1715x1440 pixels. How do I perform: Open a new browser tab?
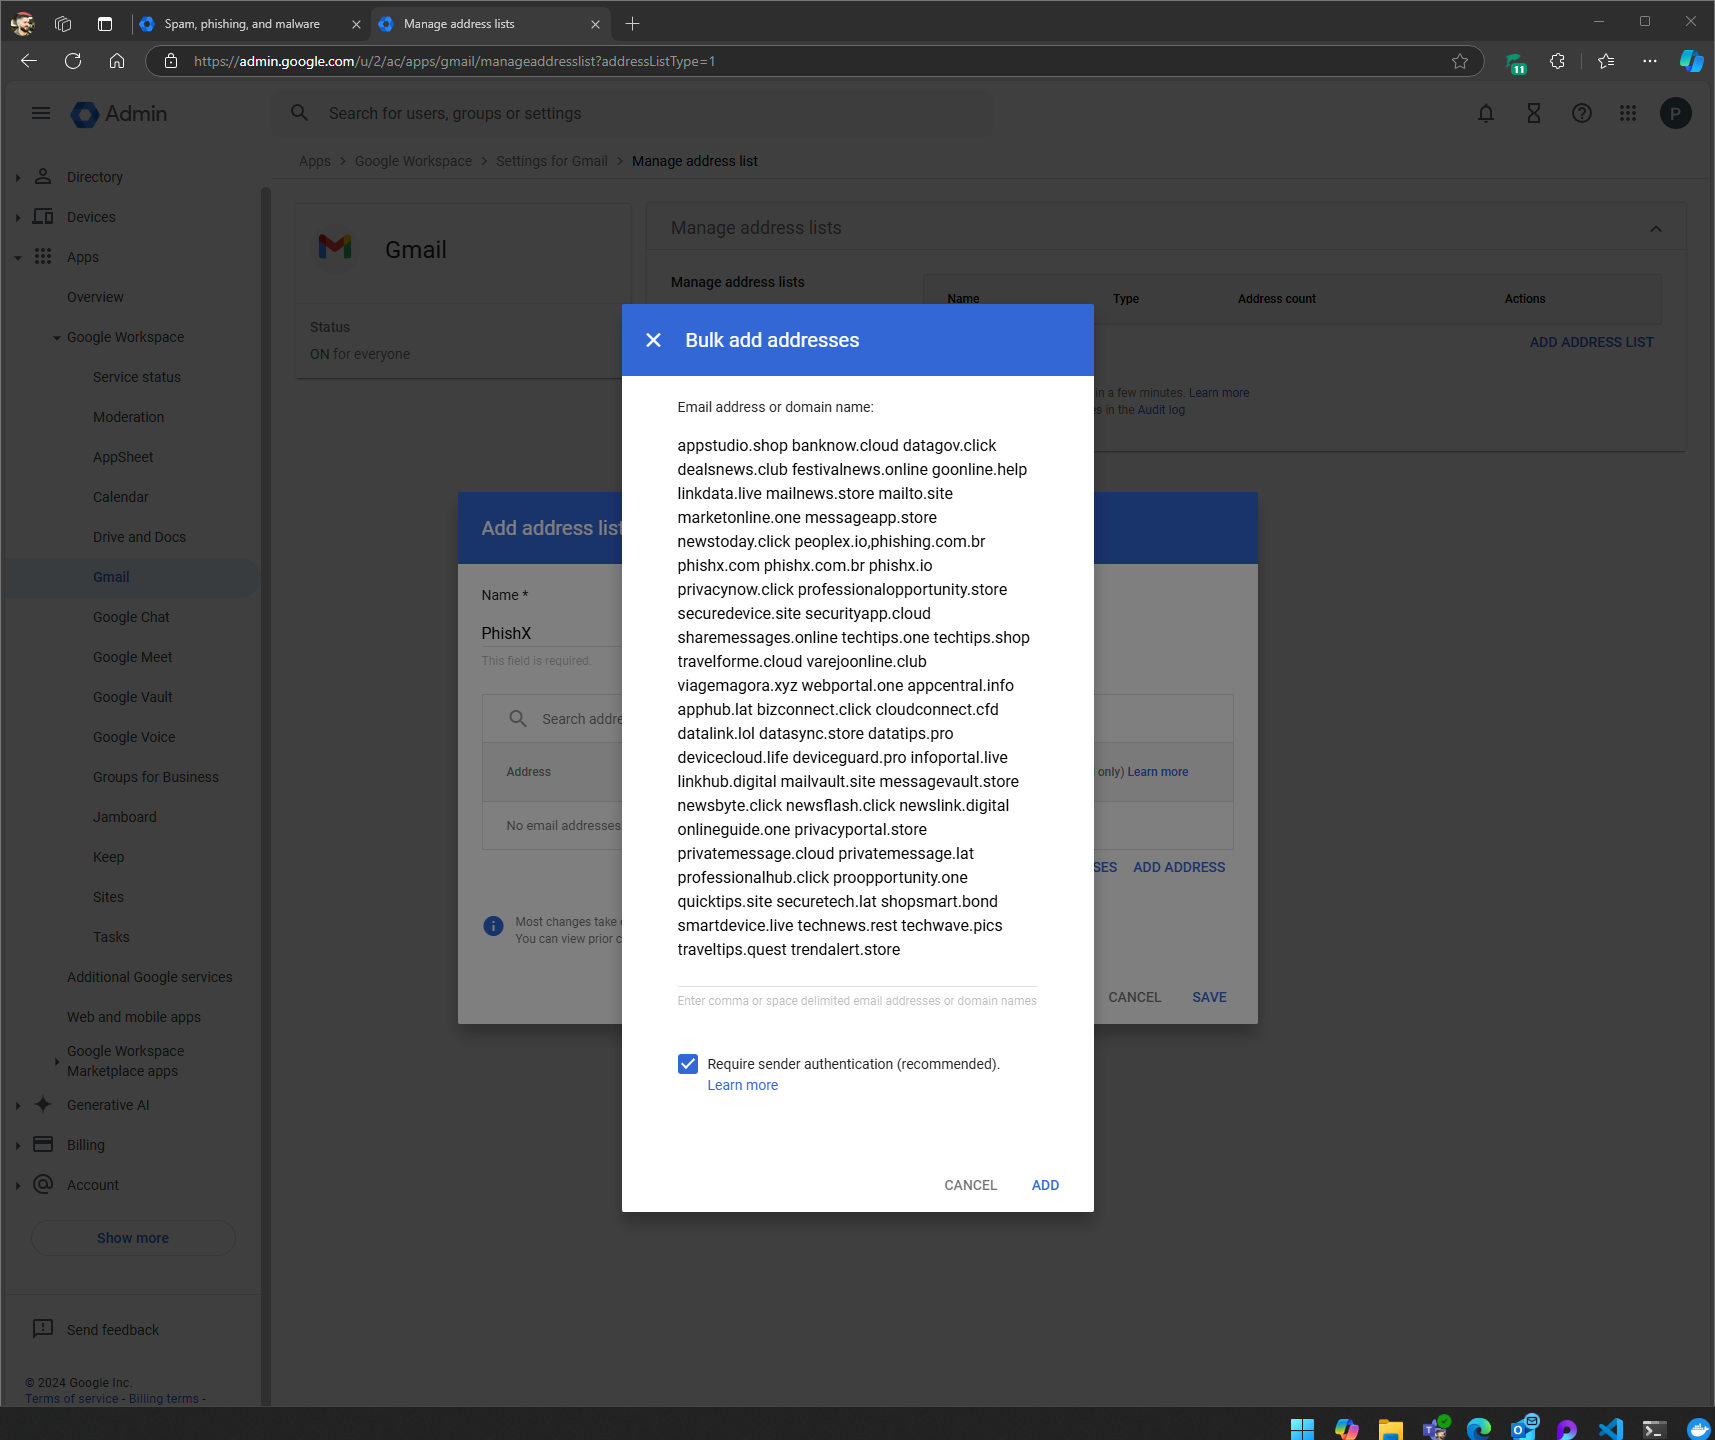[x=632, y=24]
